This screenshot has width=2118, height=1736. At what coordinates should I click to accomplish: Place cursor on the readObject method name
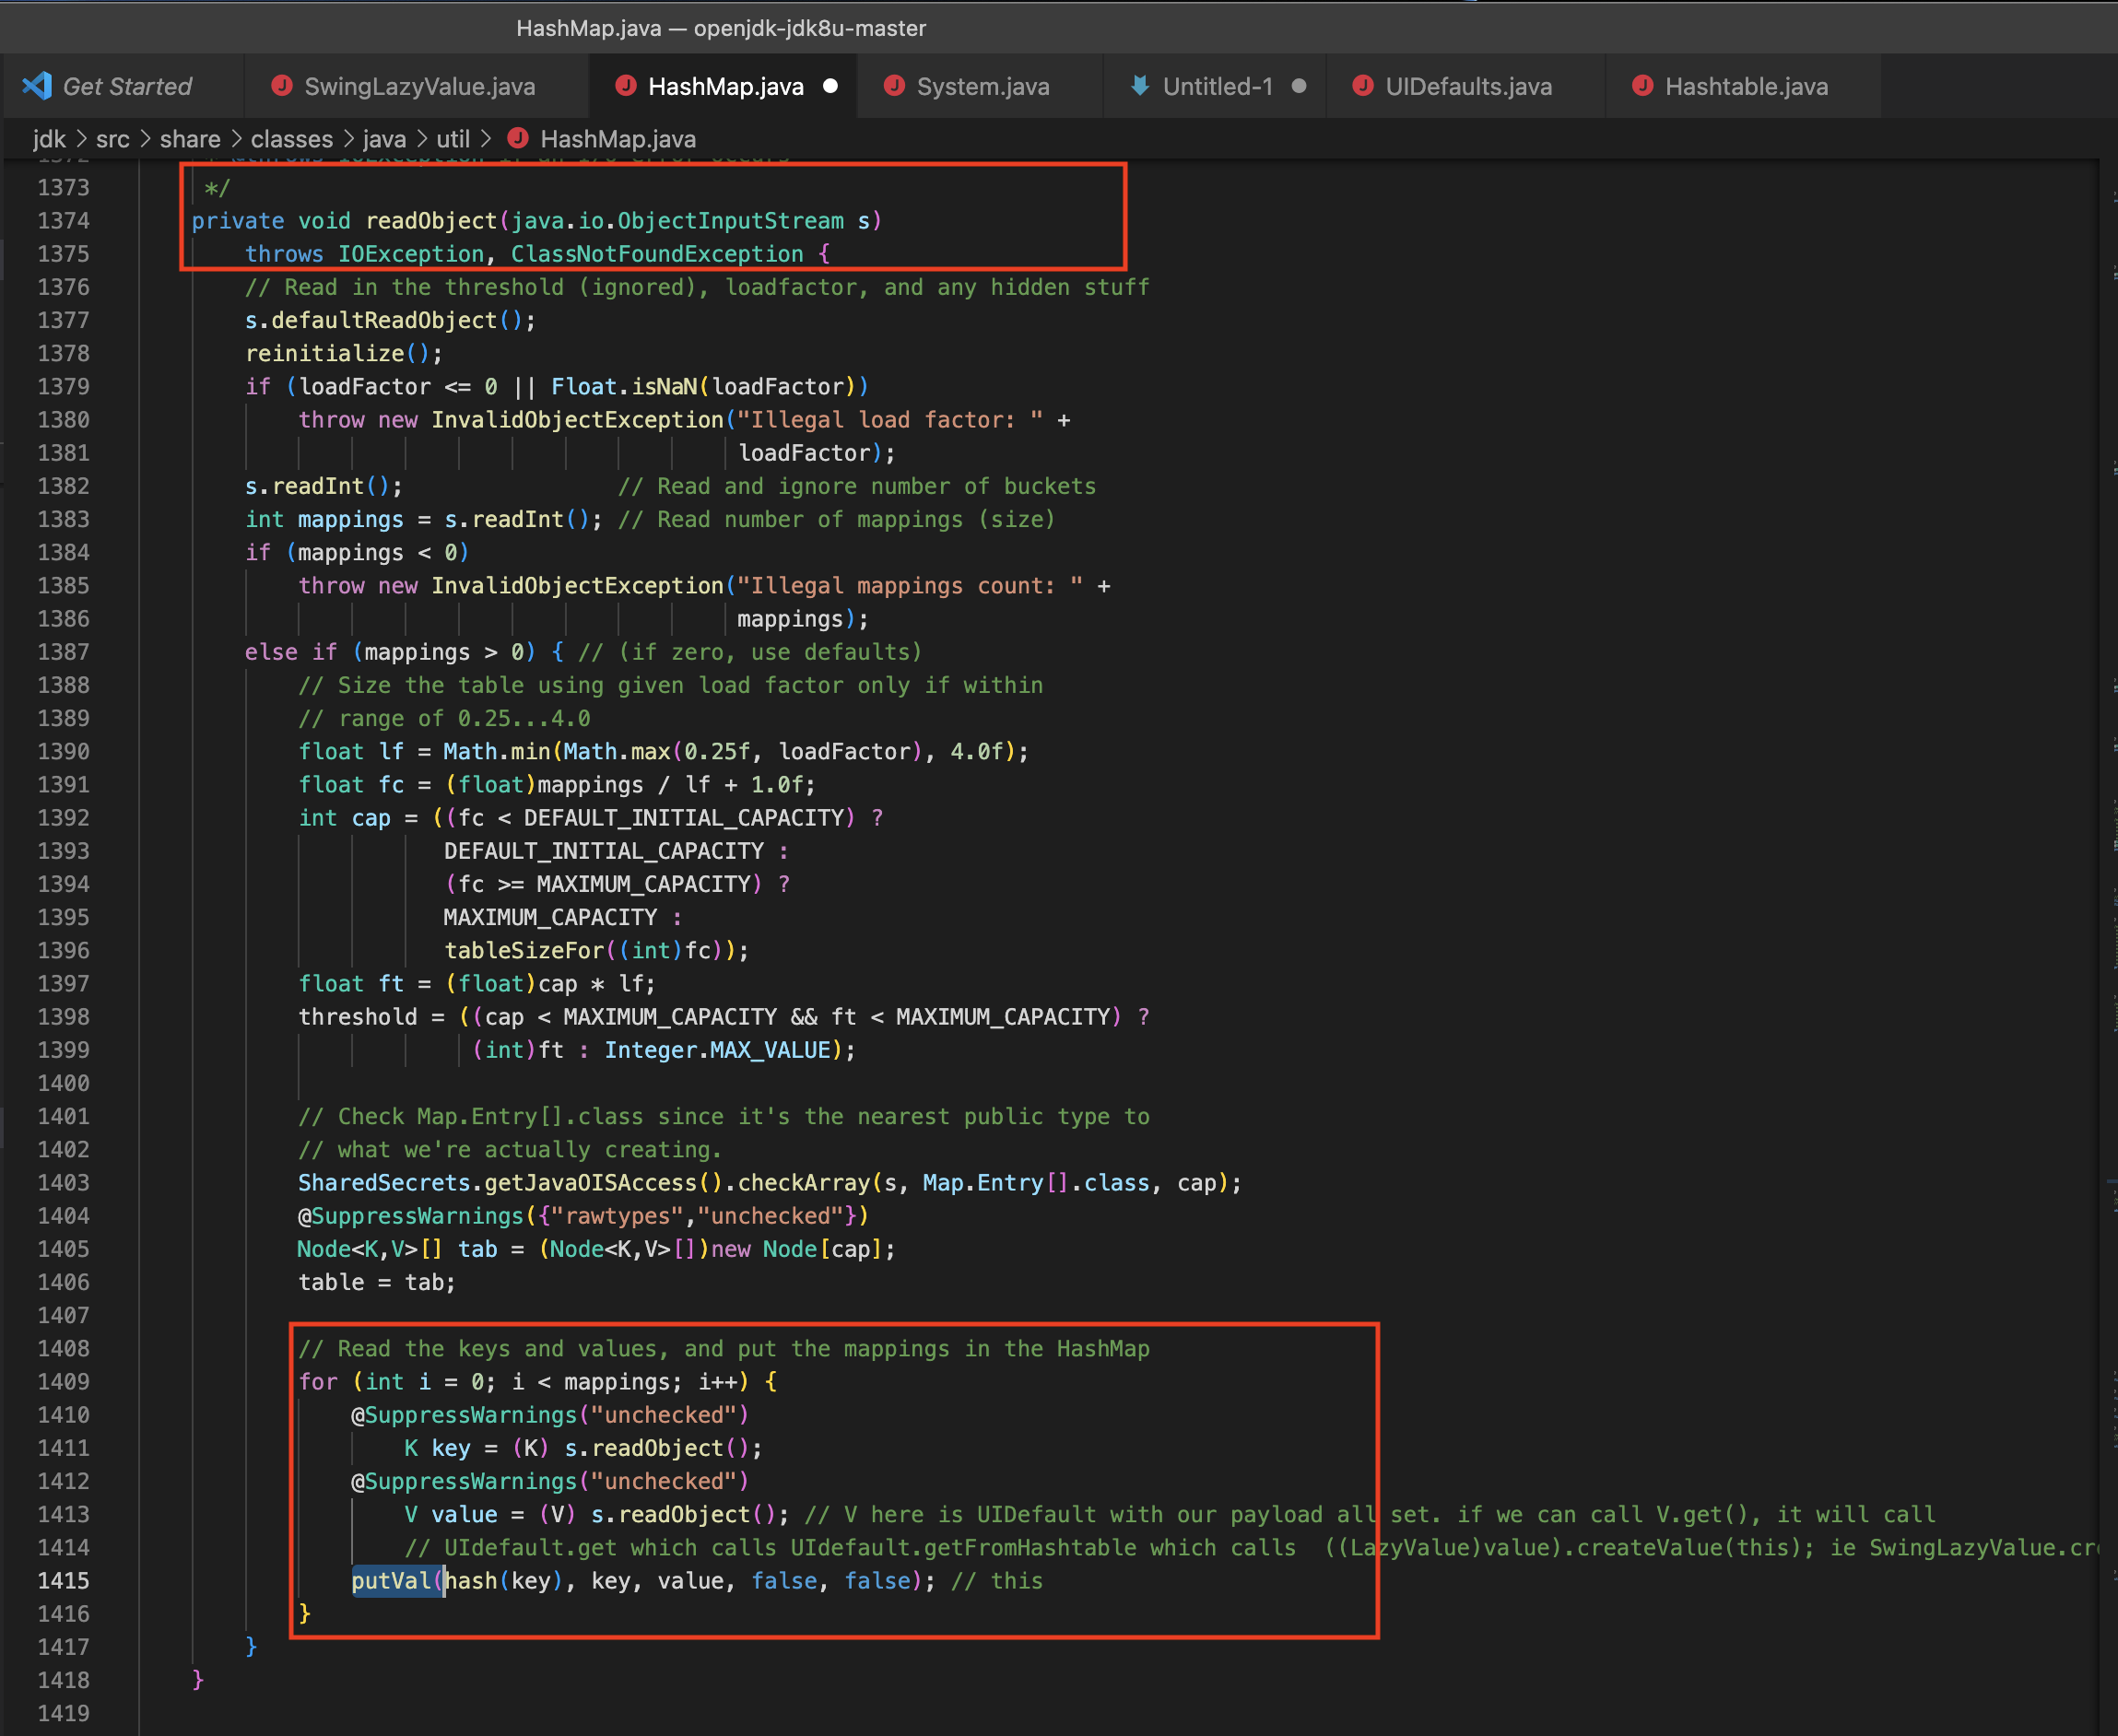point(431,221)
